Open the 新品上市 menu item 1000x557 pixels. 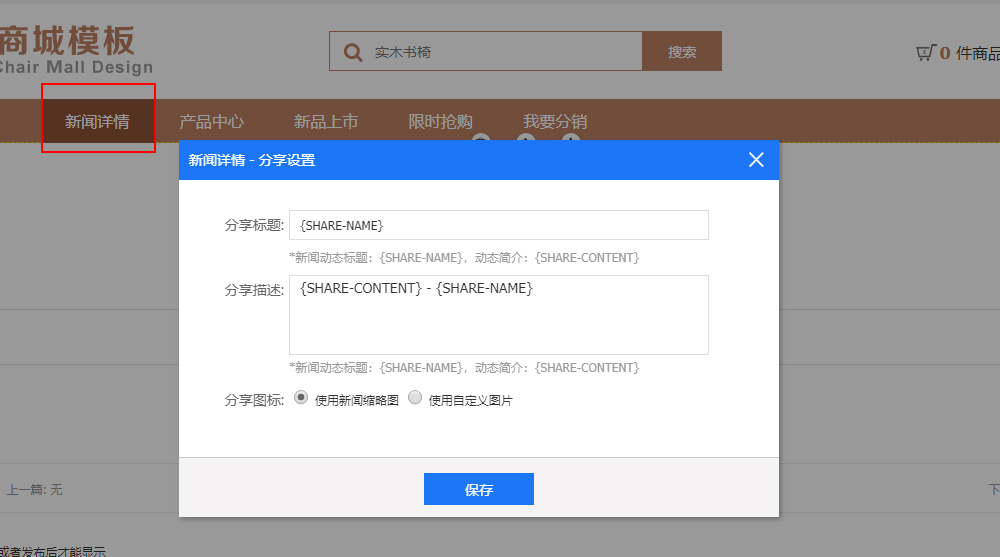pyautogui.click(x=325, y=122)
